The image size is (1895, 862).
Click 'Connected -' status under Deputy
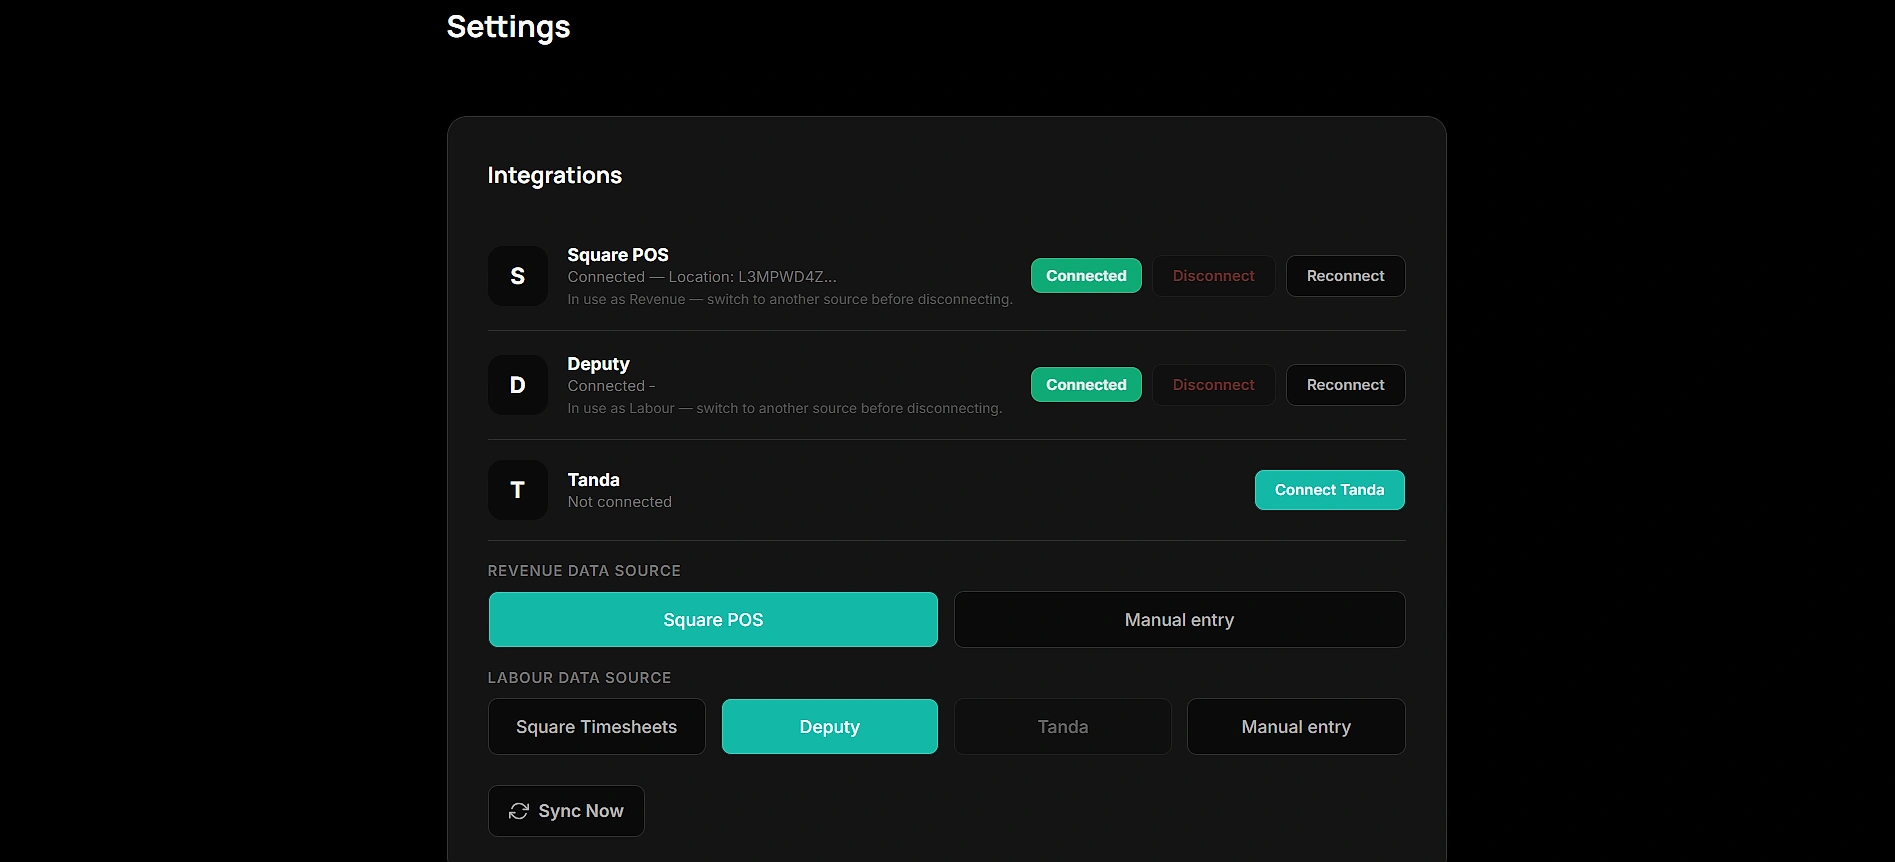pyautogui.click(x=611, y=386)
